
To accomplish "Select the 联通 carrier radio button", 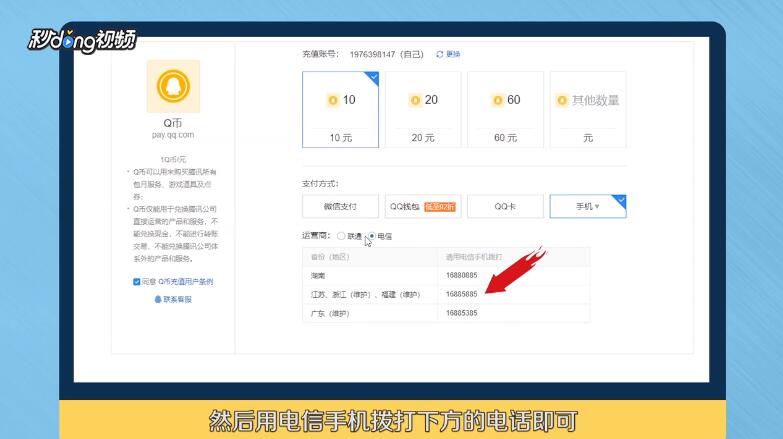I will pos(341,236).
